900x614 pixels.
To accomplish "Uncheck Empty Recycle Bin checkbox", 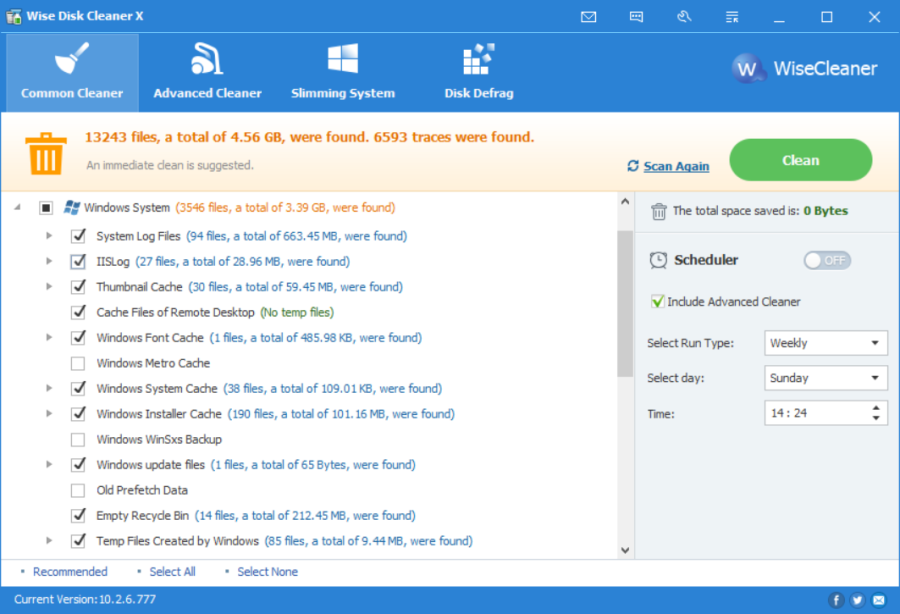I will [78, 516].
